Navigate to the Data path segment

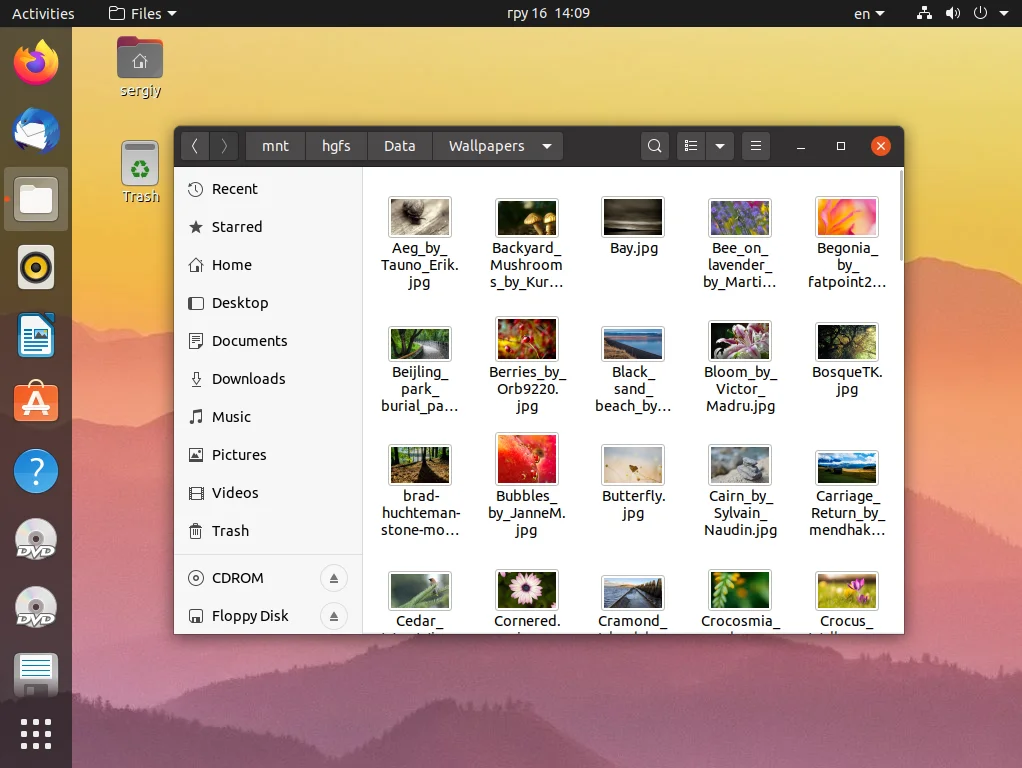[x=399, y=146]
